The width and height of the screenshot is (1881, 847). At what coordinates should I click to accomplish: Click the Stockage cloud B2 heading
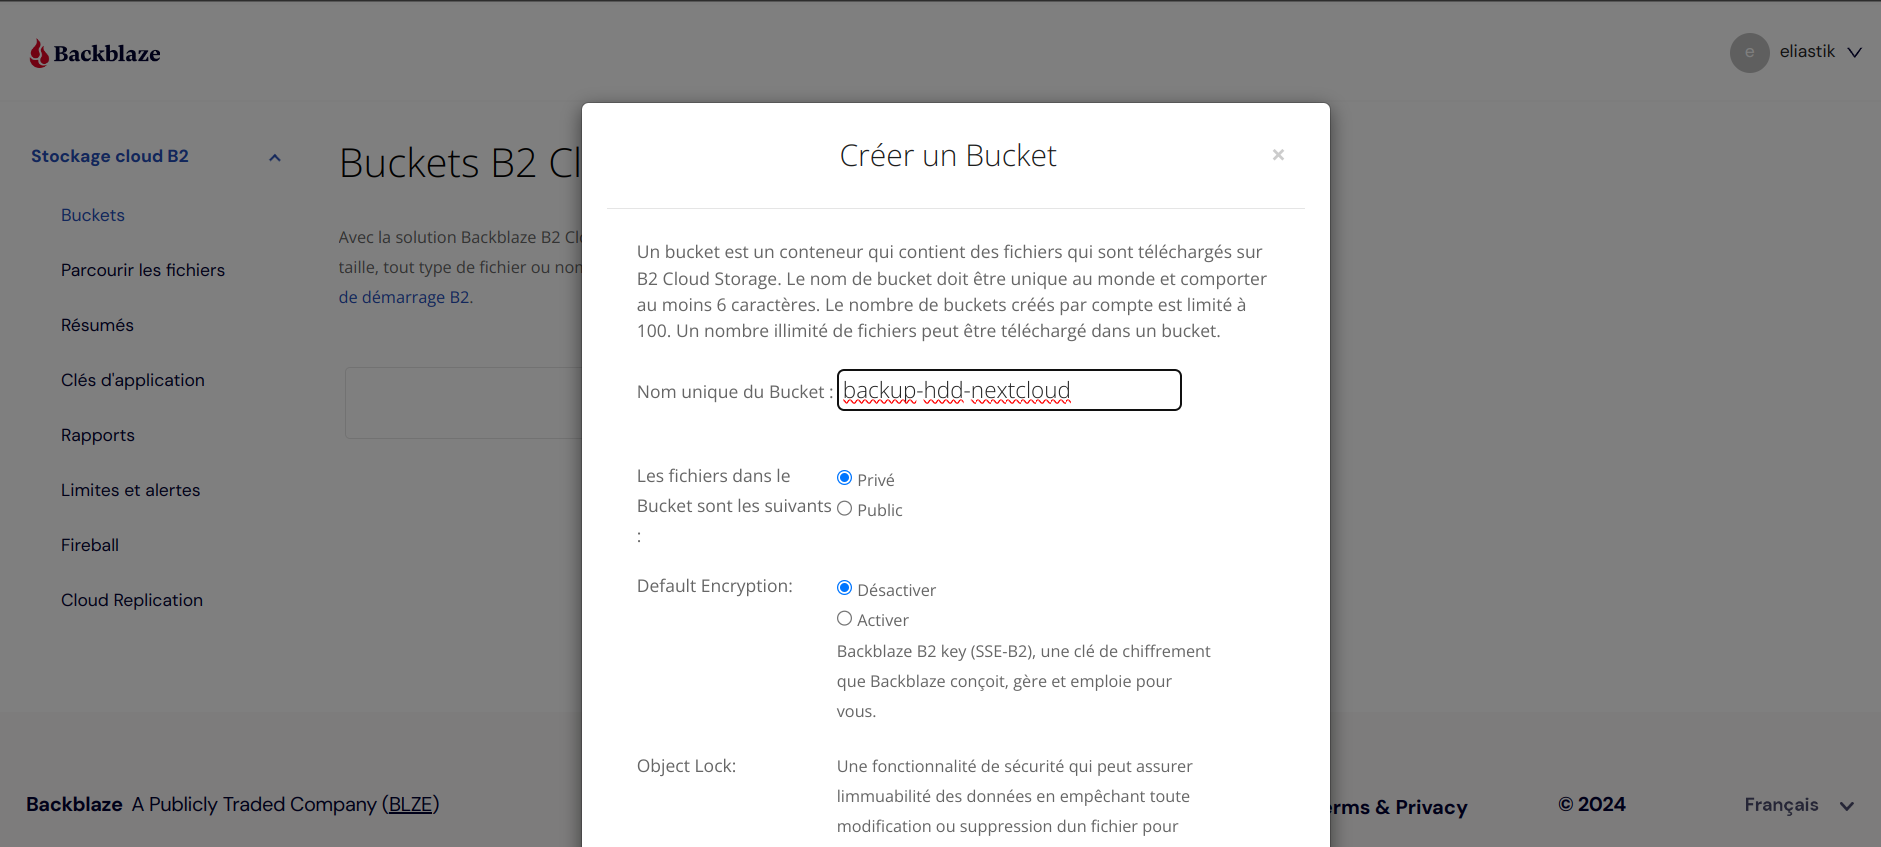pos(110,156)
